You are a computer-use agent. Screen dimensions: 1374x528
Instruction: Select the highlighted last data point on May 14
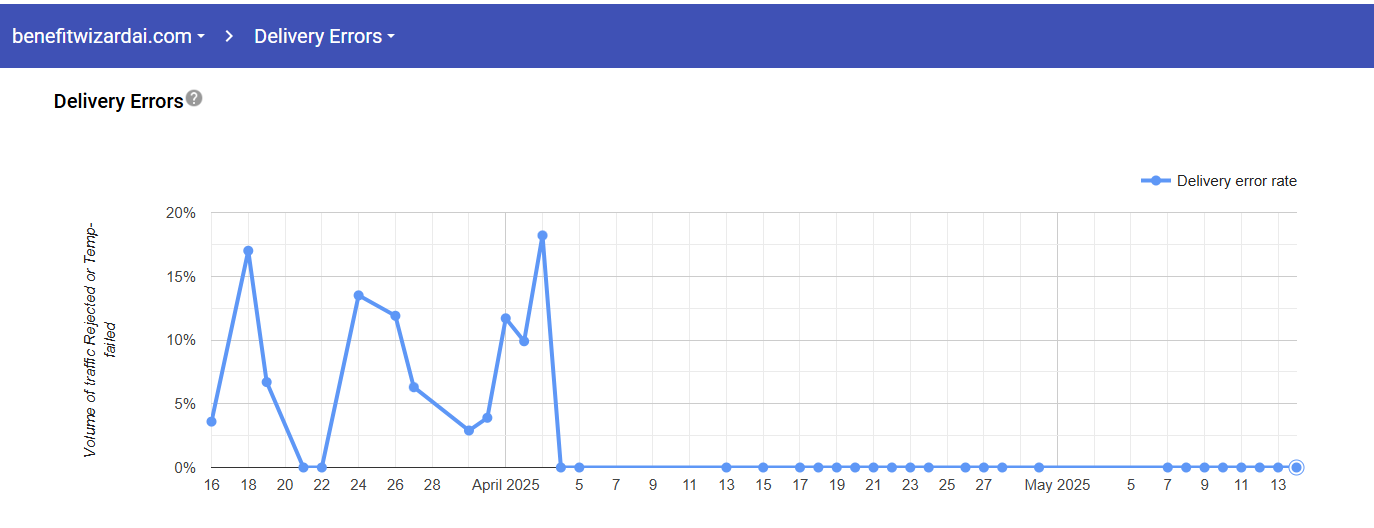point(1296,467)
